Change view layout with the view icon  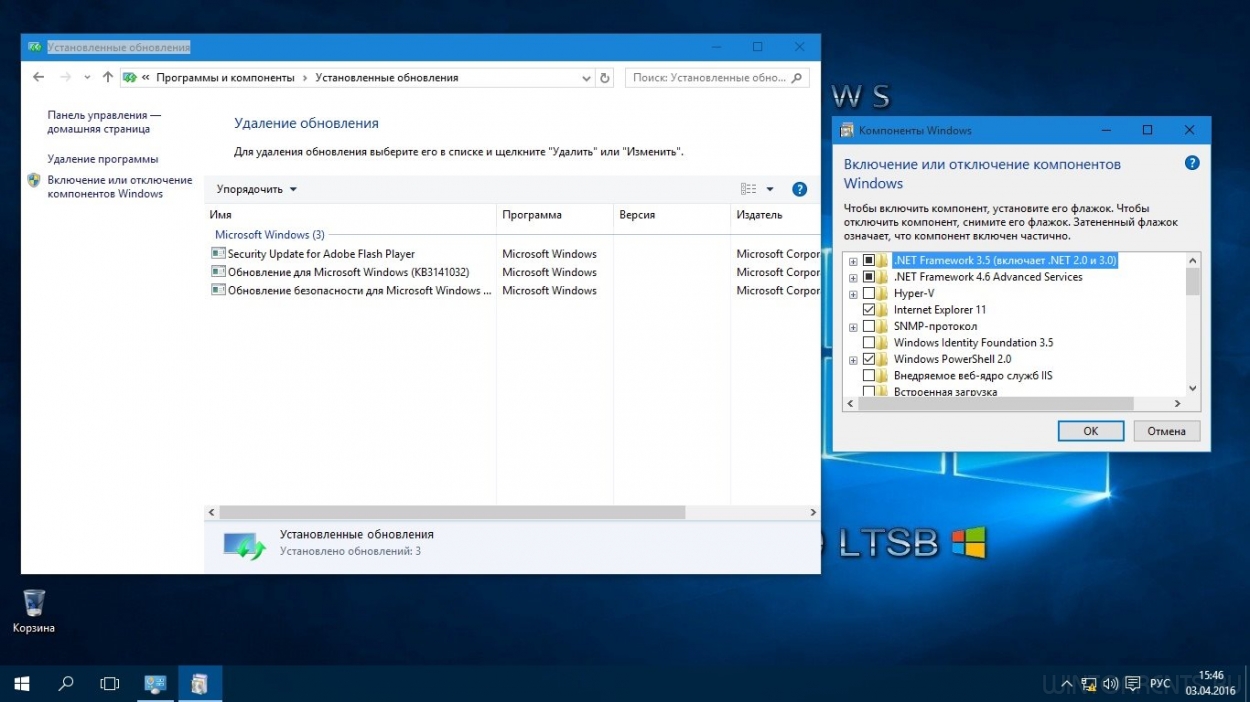748,189
